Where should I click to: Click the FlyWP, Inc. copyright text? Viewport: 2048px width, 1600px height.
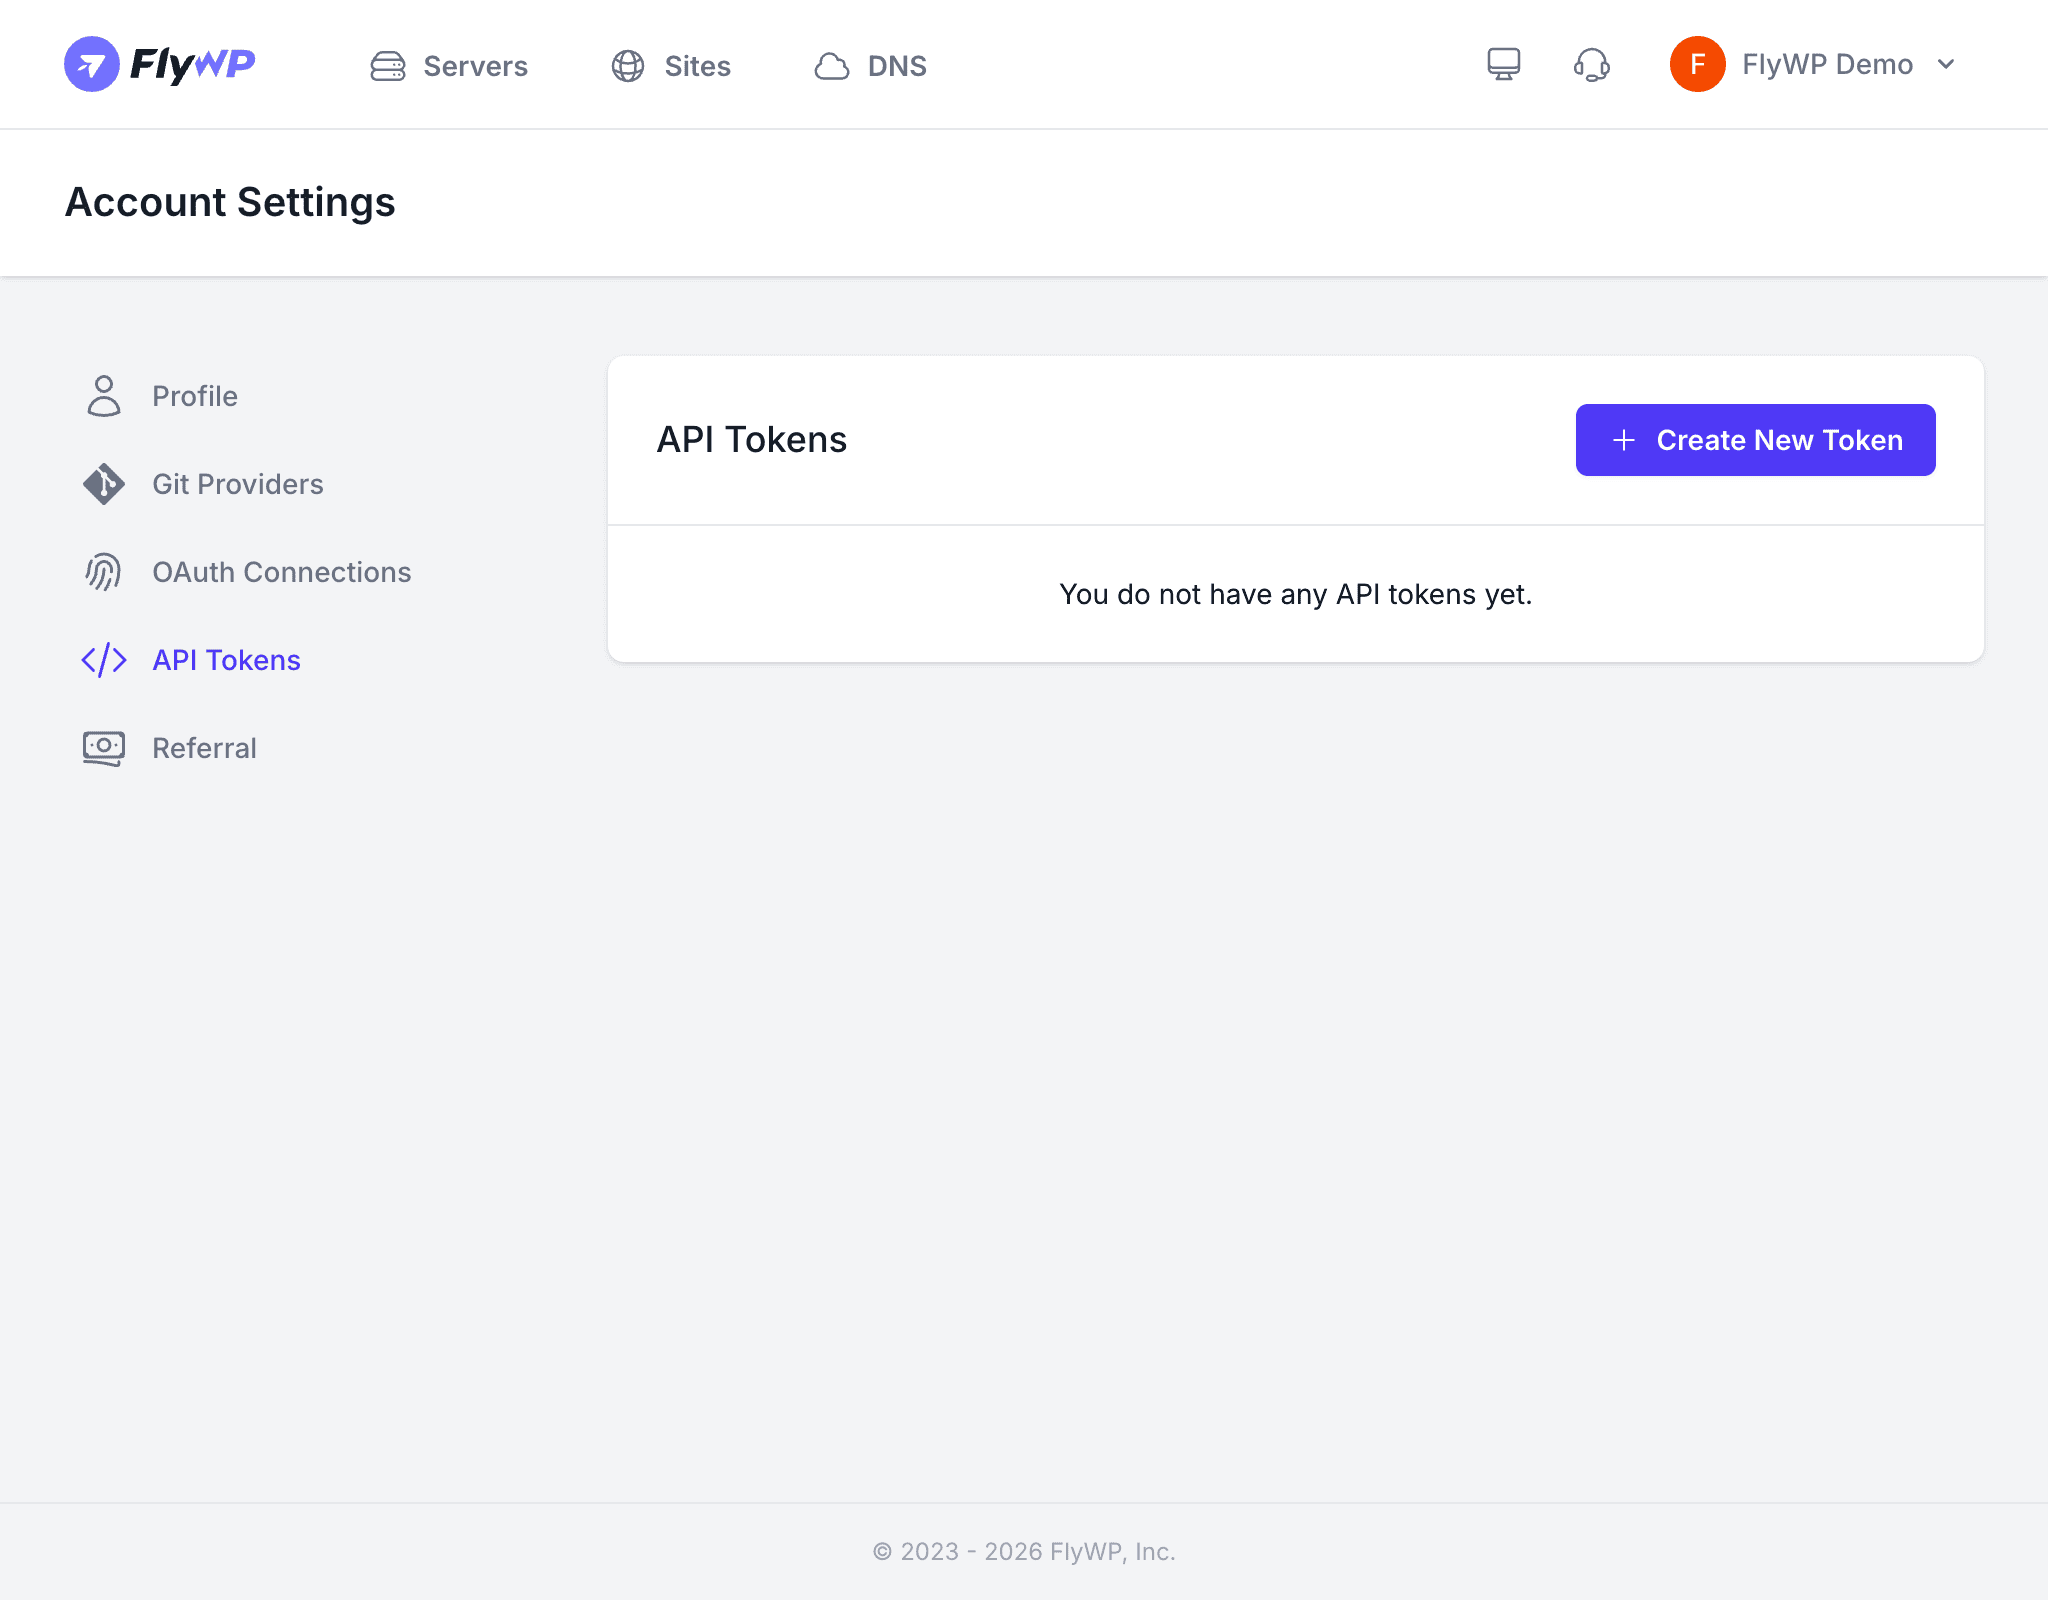click(x=1024, y=1551)
